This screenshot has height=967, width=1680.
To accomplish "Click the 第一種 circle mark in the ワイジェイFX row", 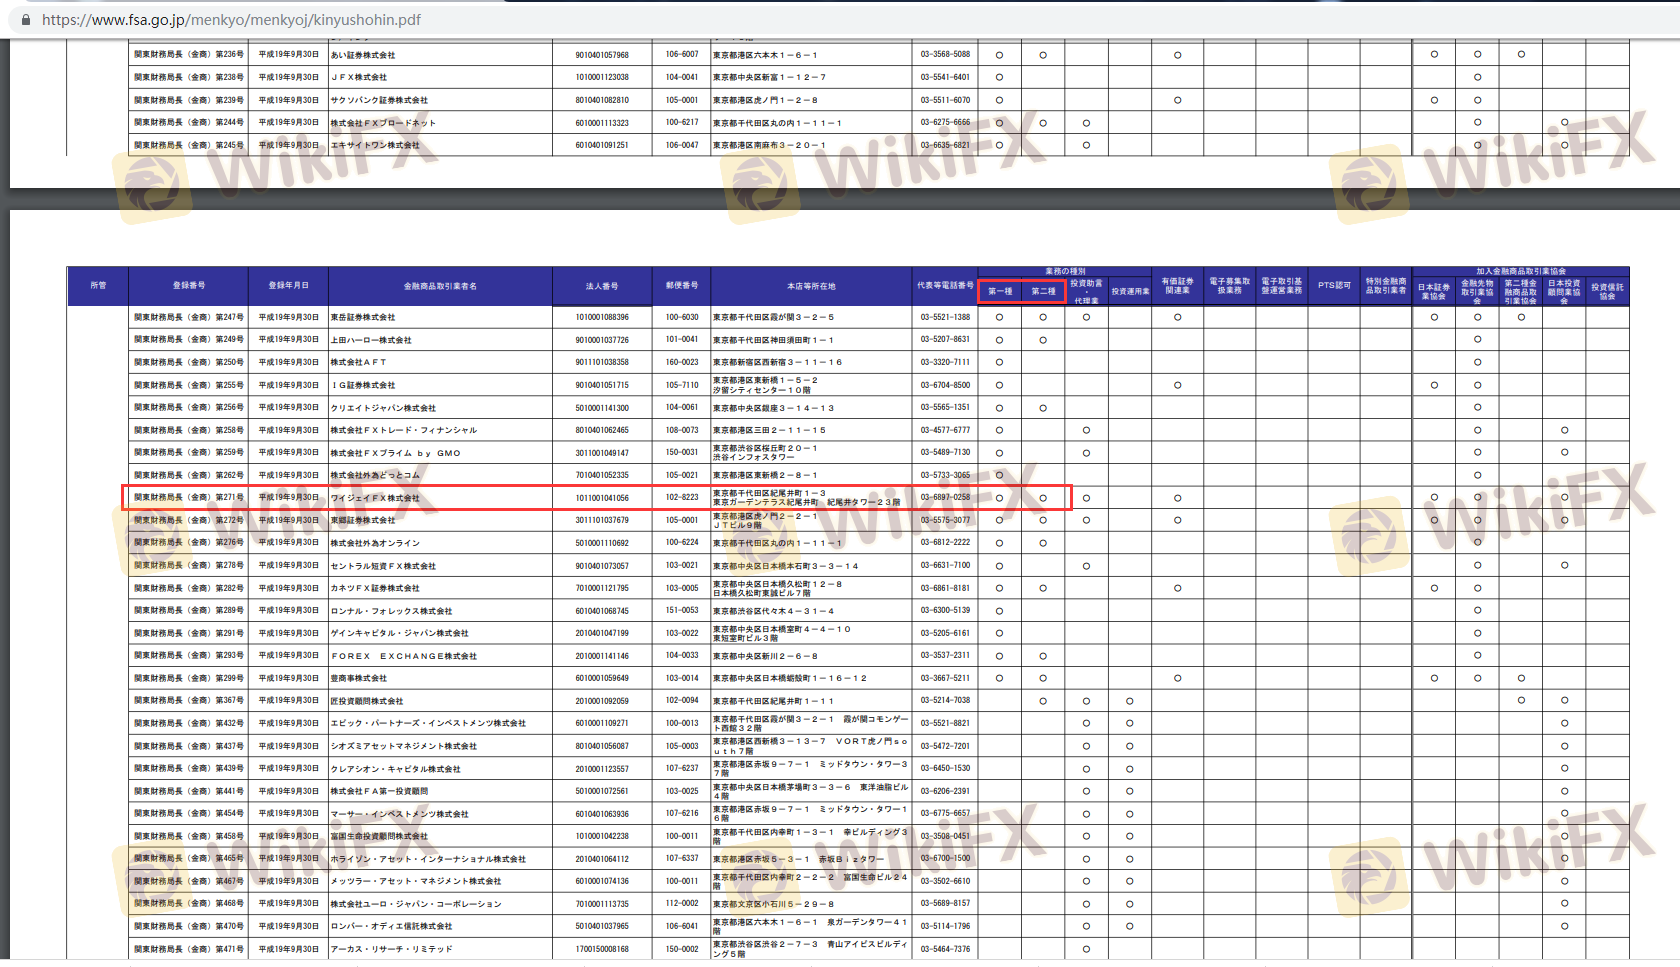I will click(999, 498).
